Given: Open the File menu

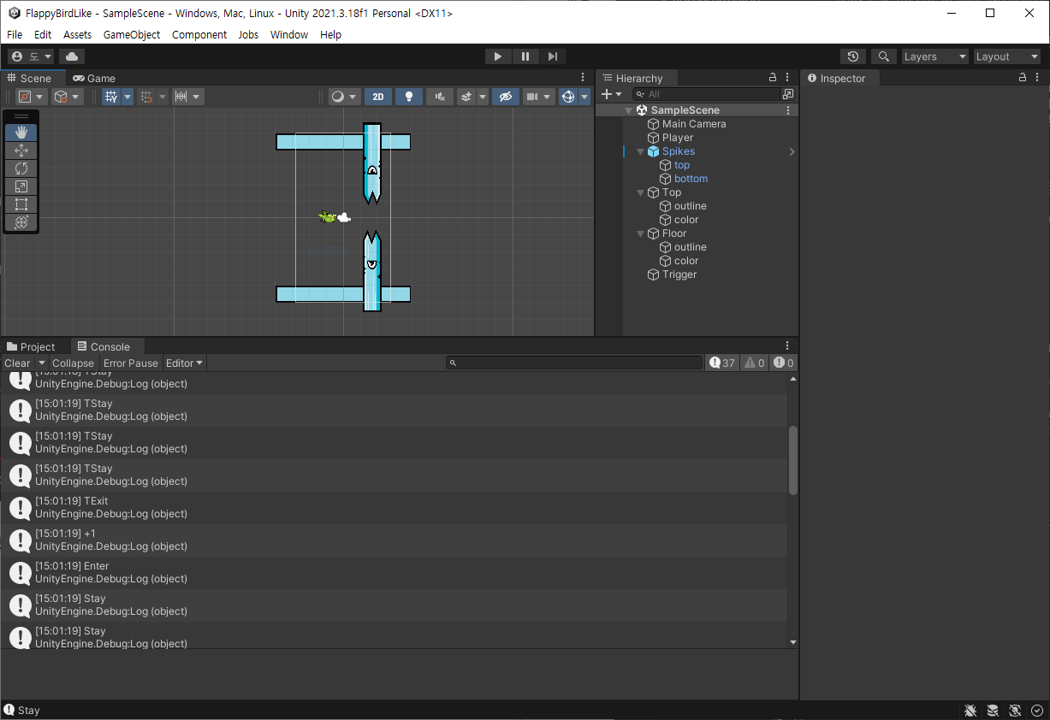Looking at the screenshot, I should (x=14, y=35).
